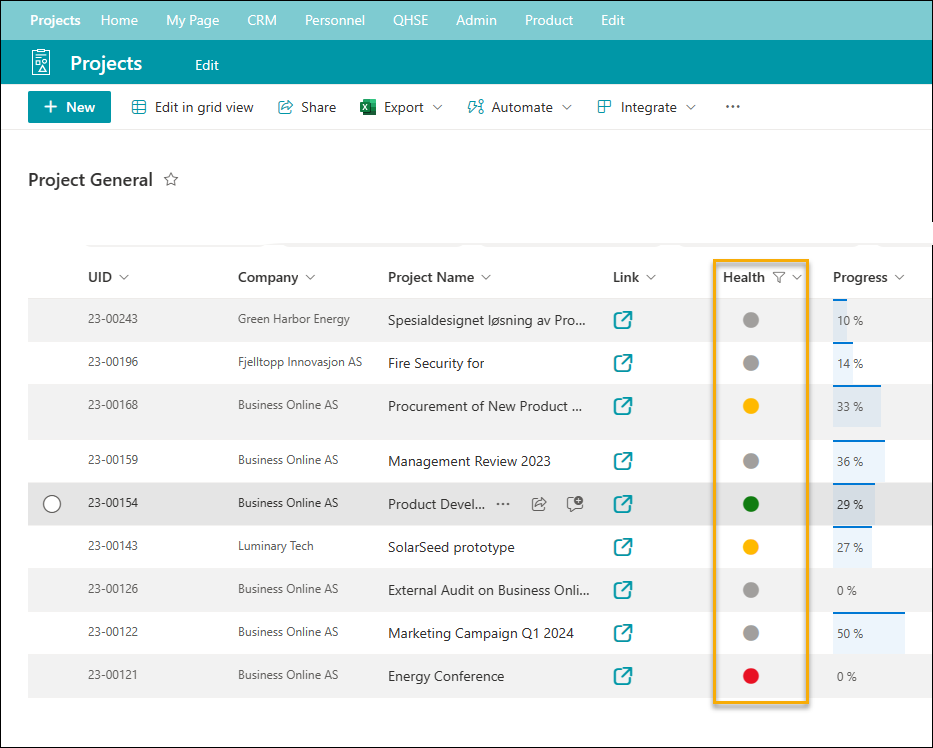Click 10 % progress bar for 23-00243
This screenshot has width=933, height=748.
click(840, 320)
